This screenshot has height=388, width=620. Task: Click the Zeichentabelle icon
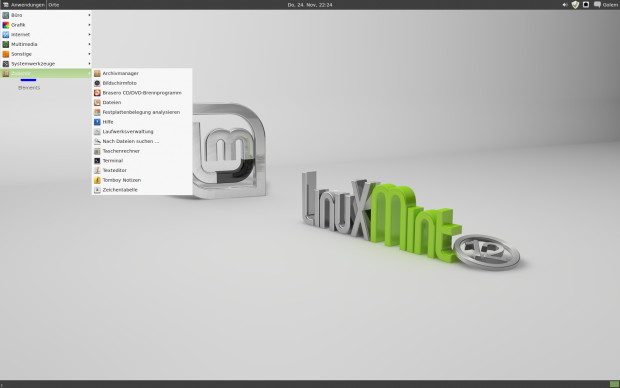[97, 190]
